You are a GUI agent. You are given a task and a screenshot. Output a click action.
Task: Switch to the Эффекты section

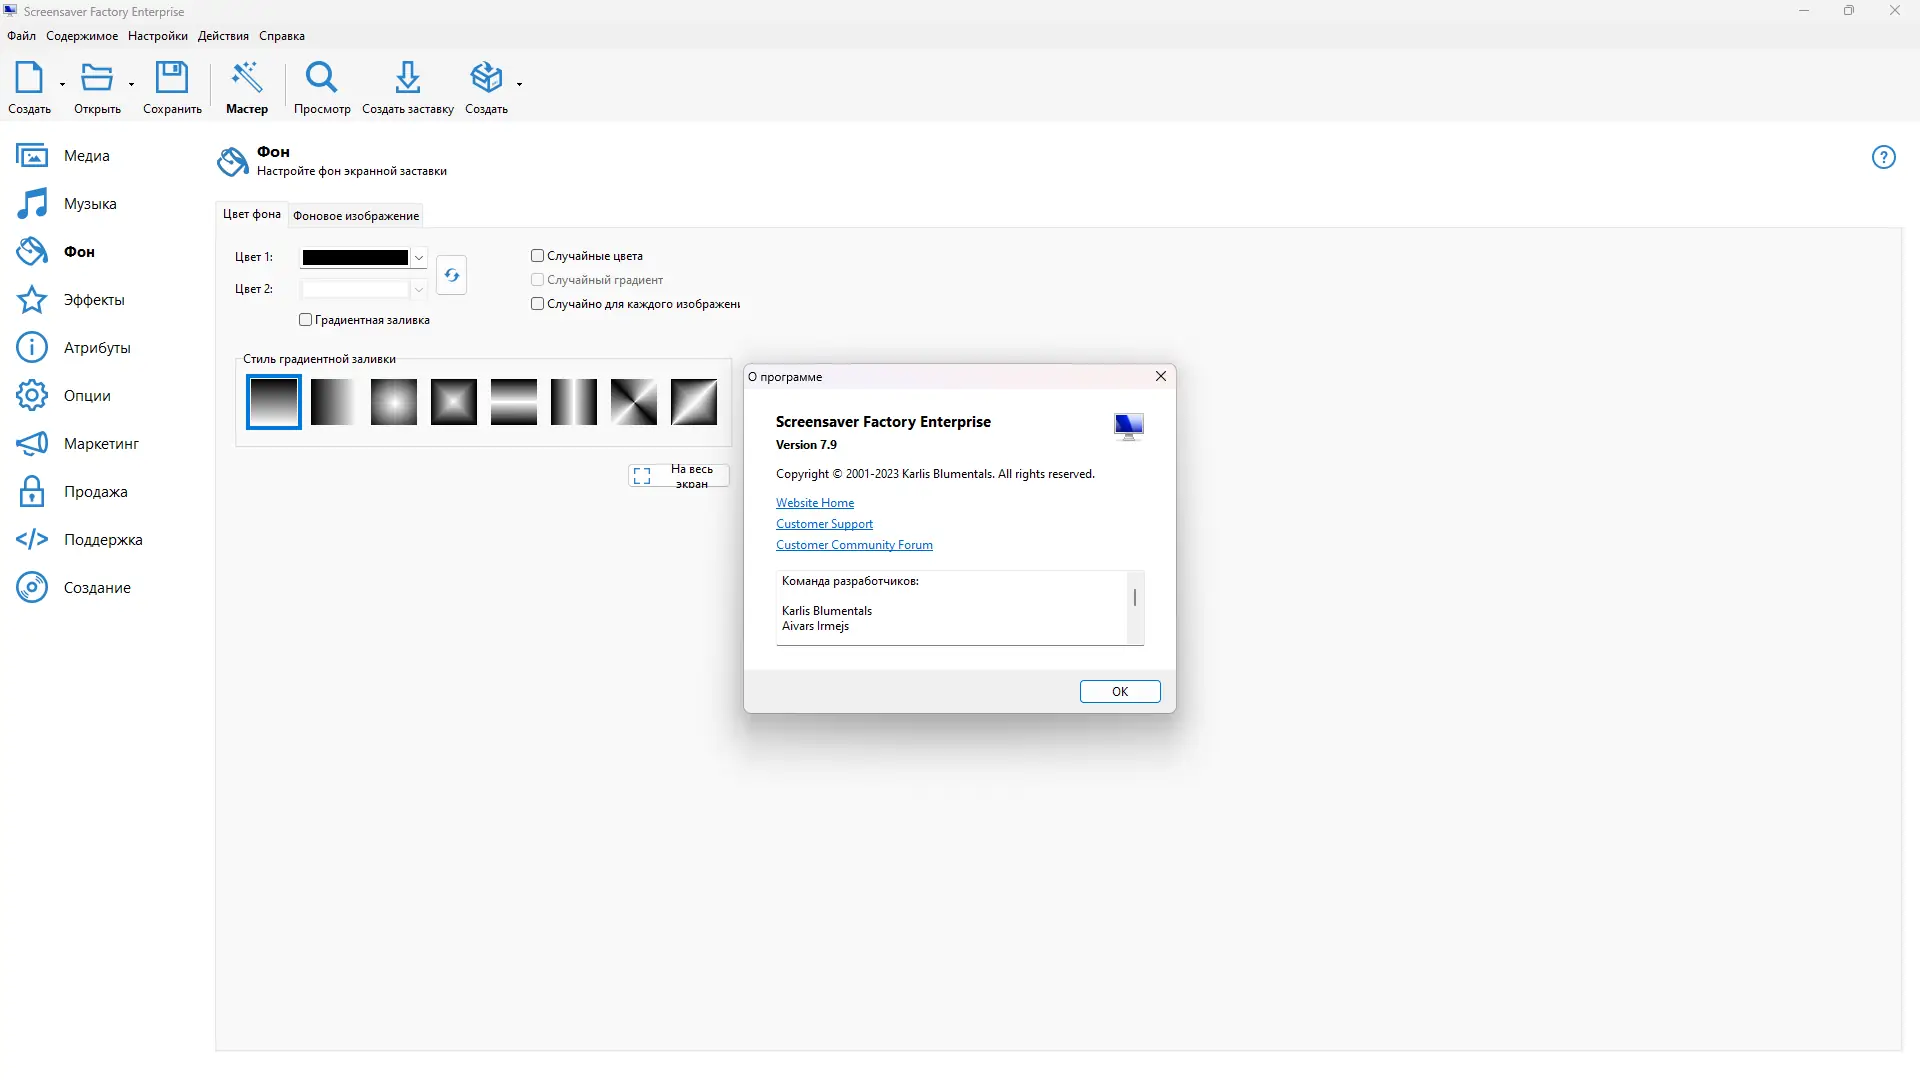[93, 299]
